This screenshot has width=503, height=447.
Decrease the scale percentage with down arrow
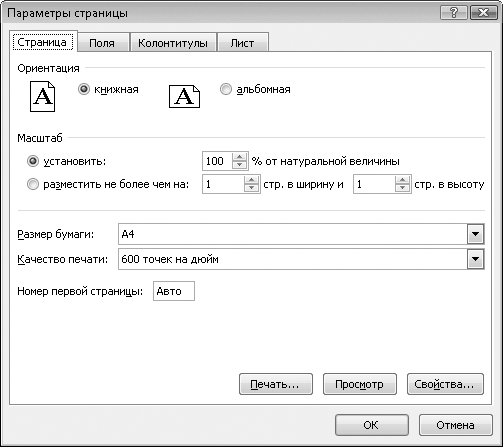(x=239, y=165)
